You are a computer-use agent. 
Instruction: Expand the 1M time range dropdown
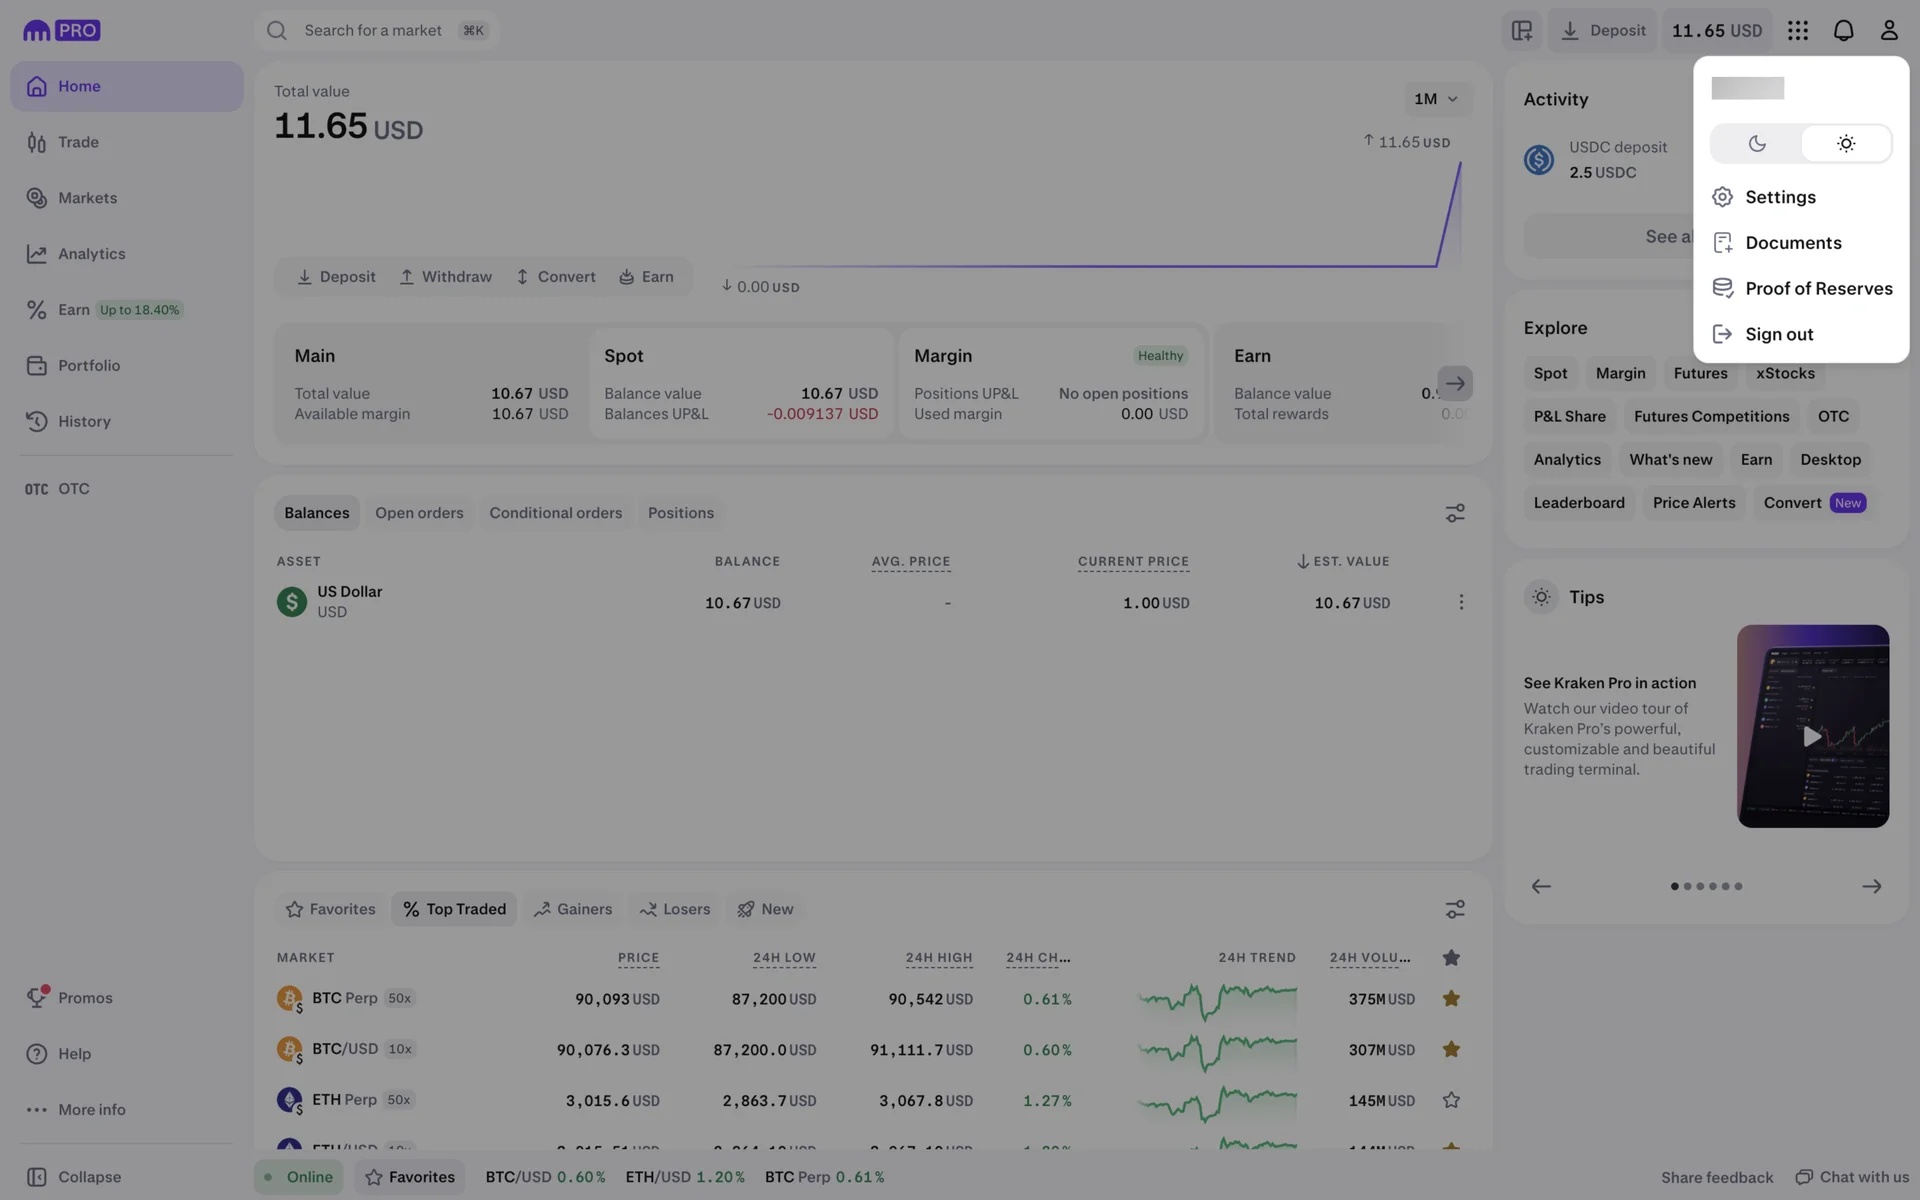click(x=1436, y=99)
